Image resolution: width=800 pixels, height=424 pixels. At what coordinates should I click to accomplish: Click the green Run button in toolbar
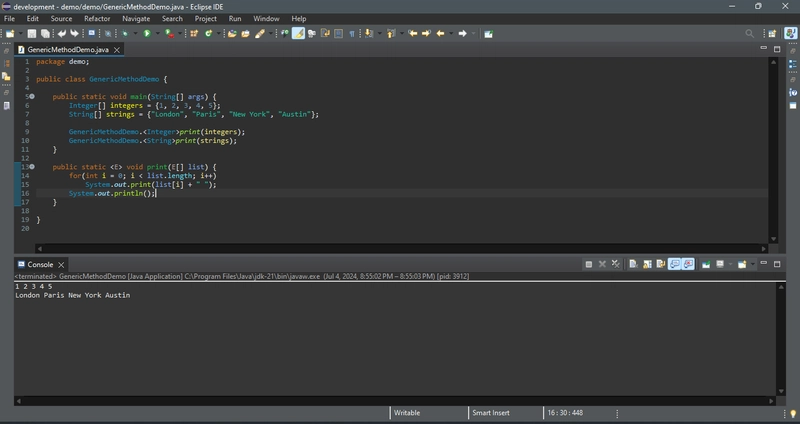point(147,34)
